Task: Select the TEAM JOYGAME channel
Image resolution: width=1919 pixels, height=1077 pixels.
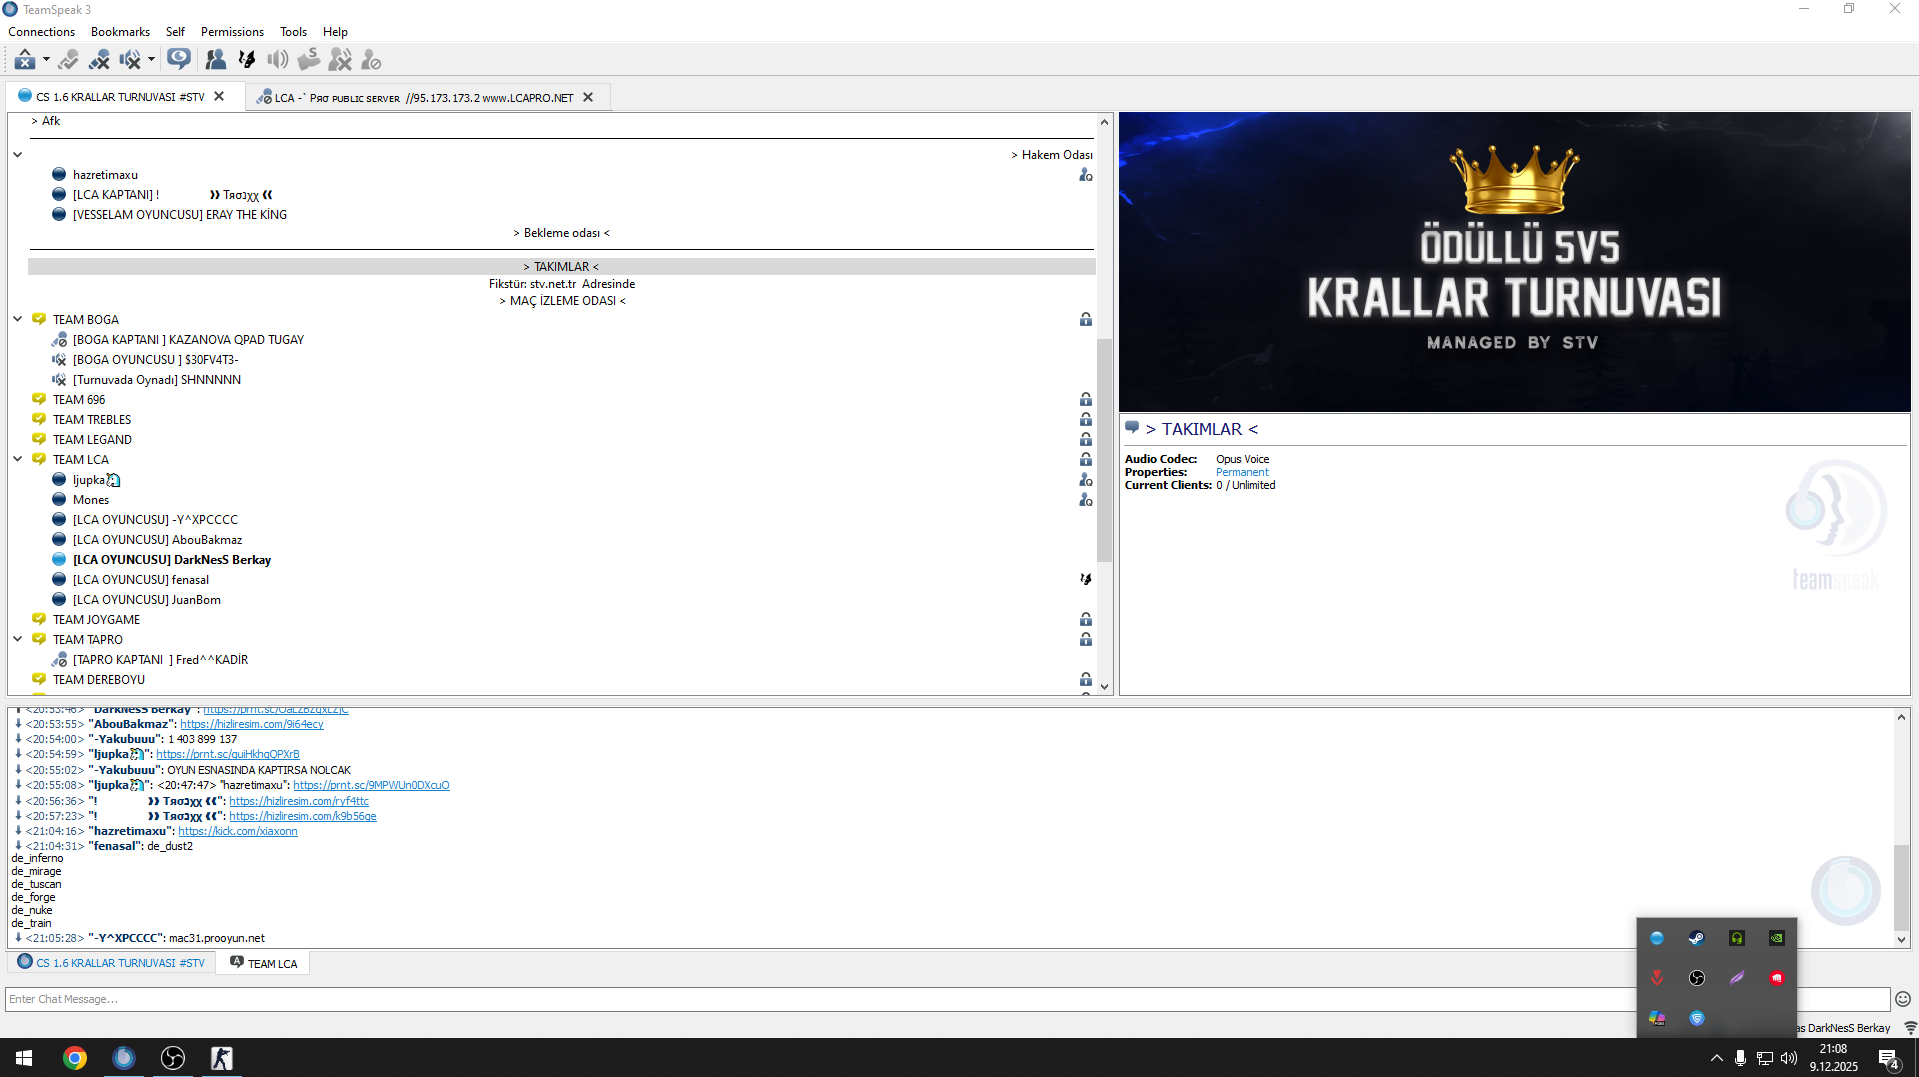Action: coord(96,620)
